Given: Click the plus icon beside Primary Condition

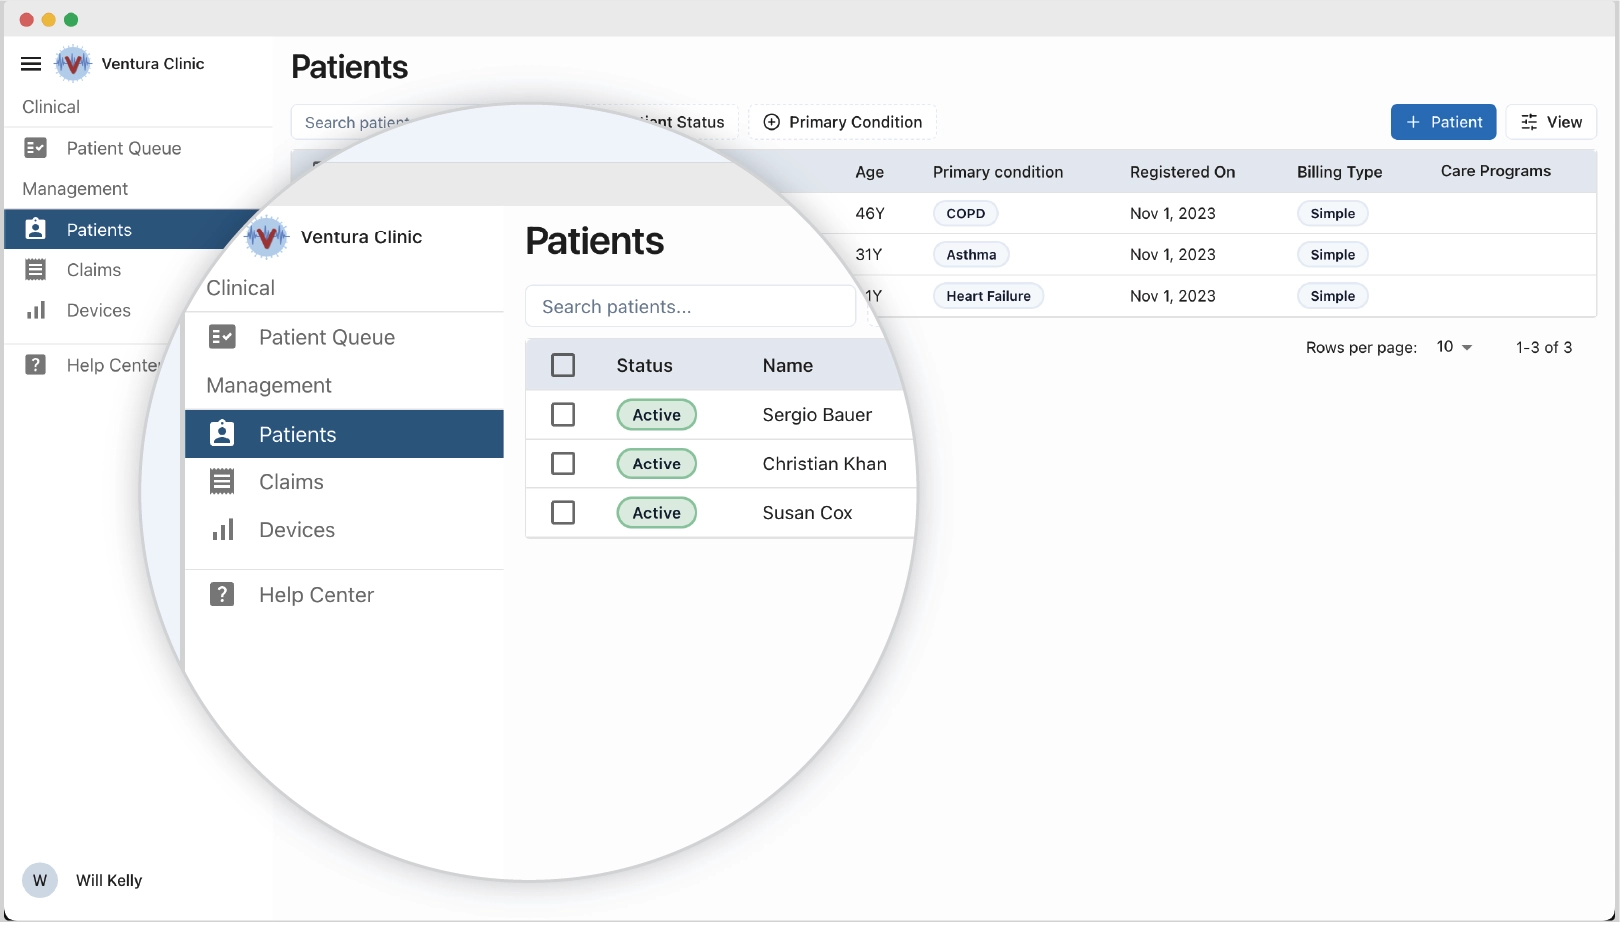Looking at the screenshot, I should [x=771, y=122].
